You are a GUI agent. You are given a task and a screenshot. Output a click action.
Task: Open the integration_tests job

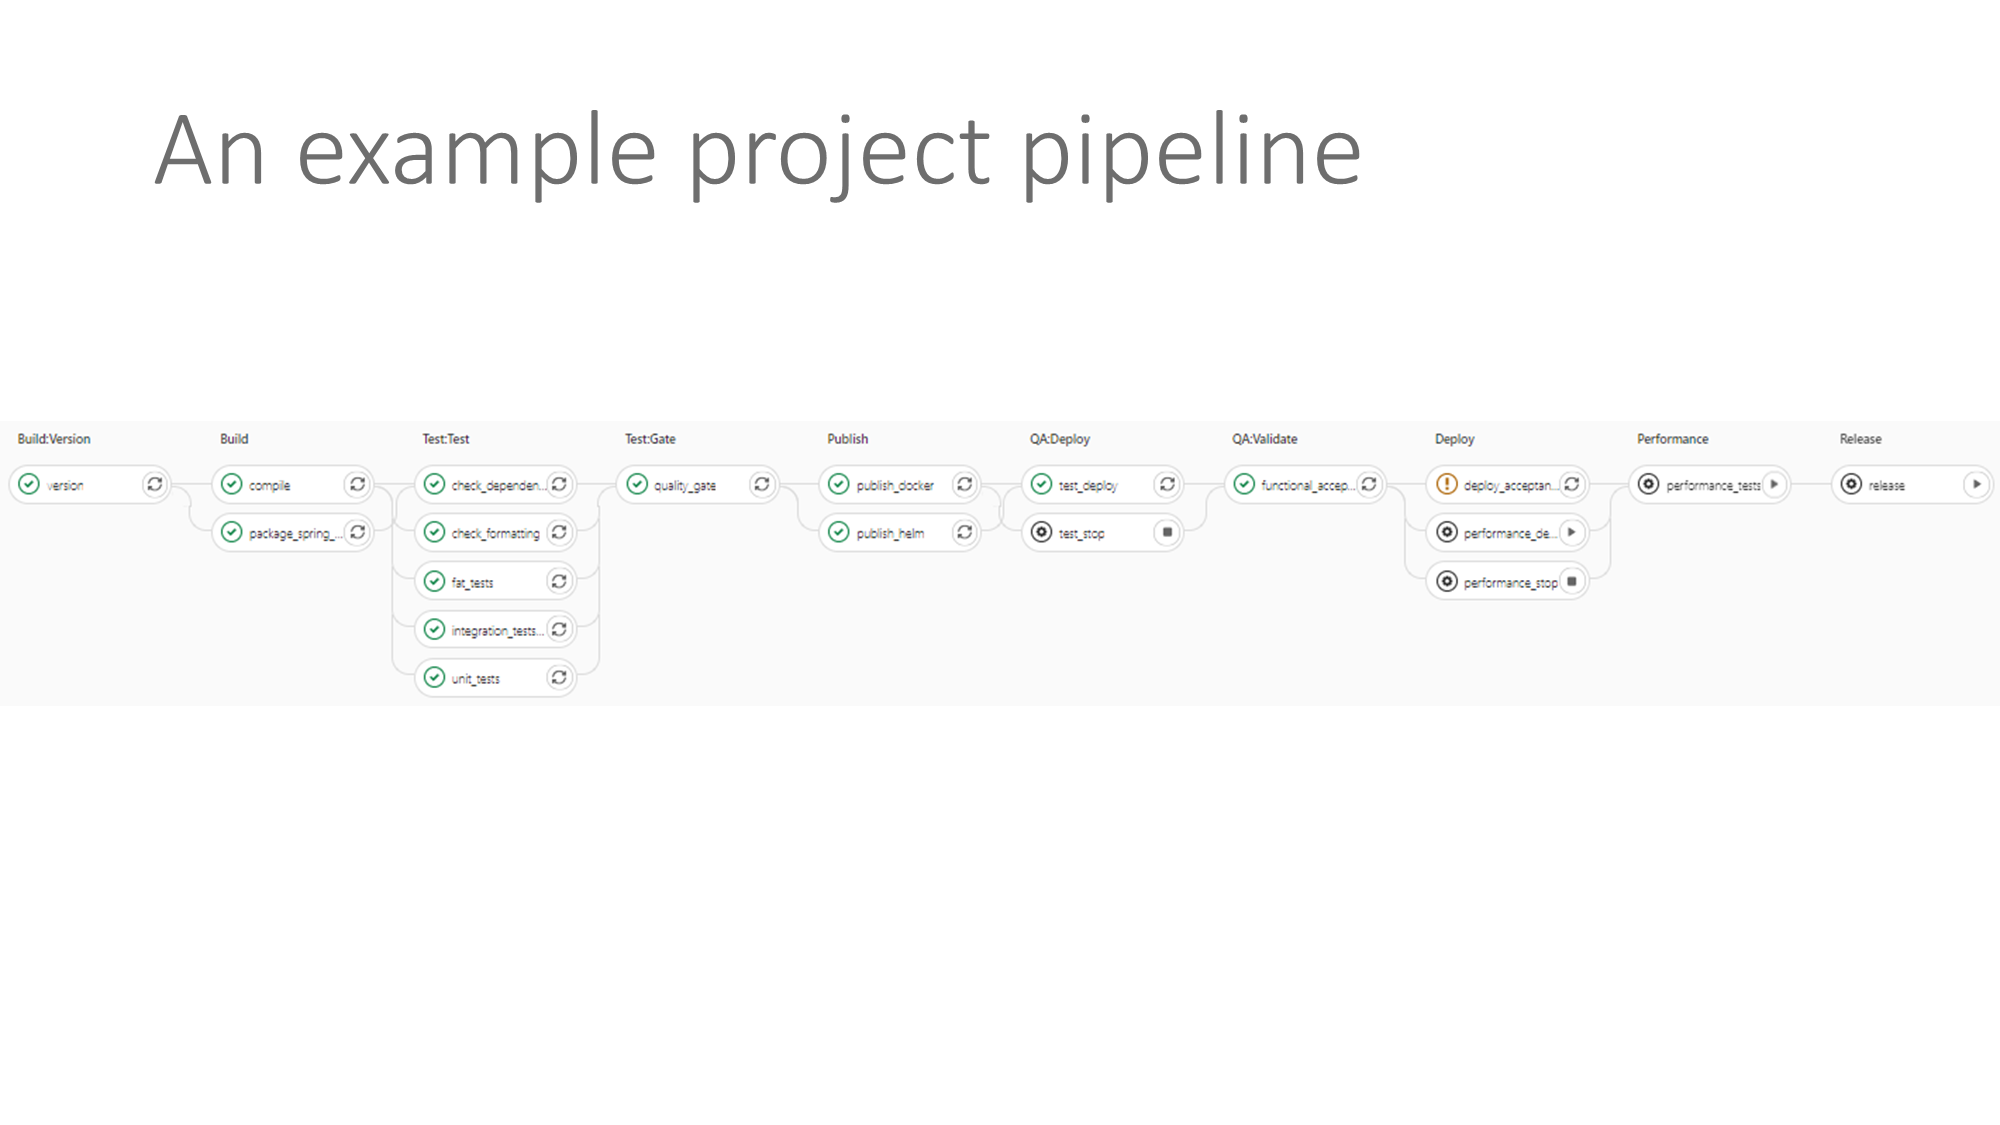[496, 630]
